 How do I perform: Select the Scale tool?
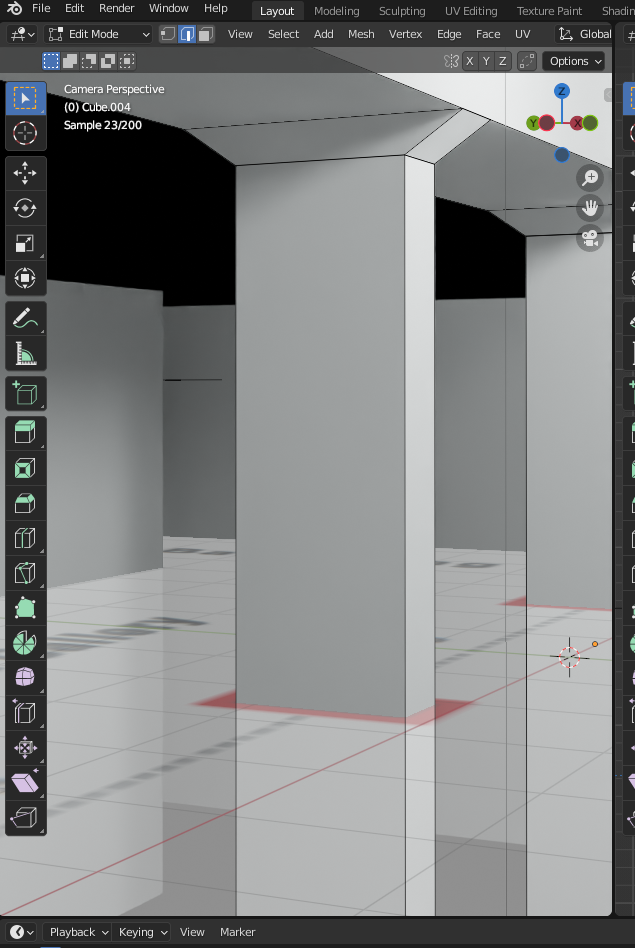point(25,243)
